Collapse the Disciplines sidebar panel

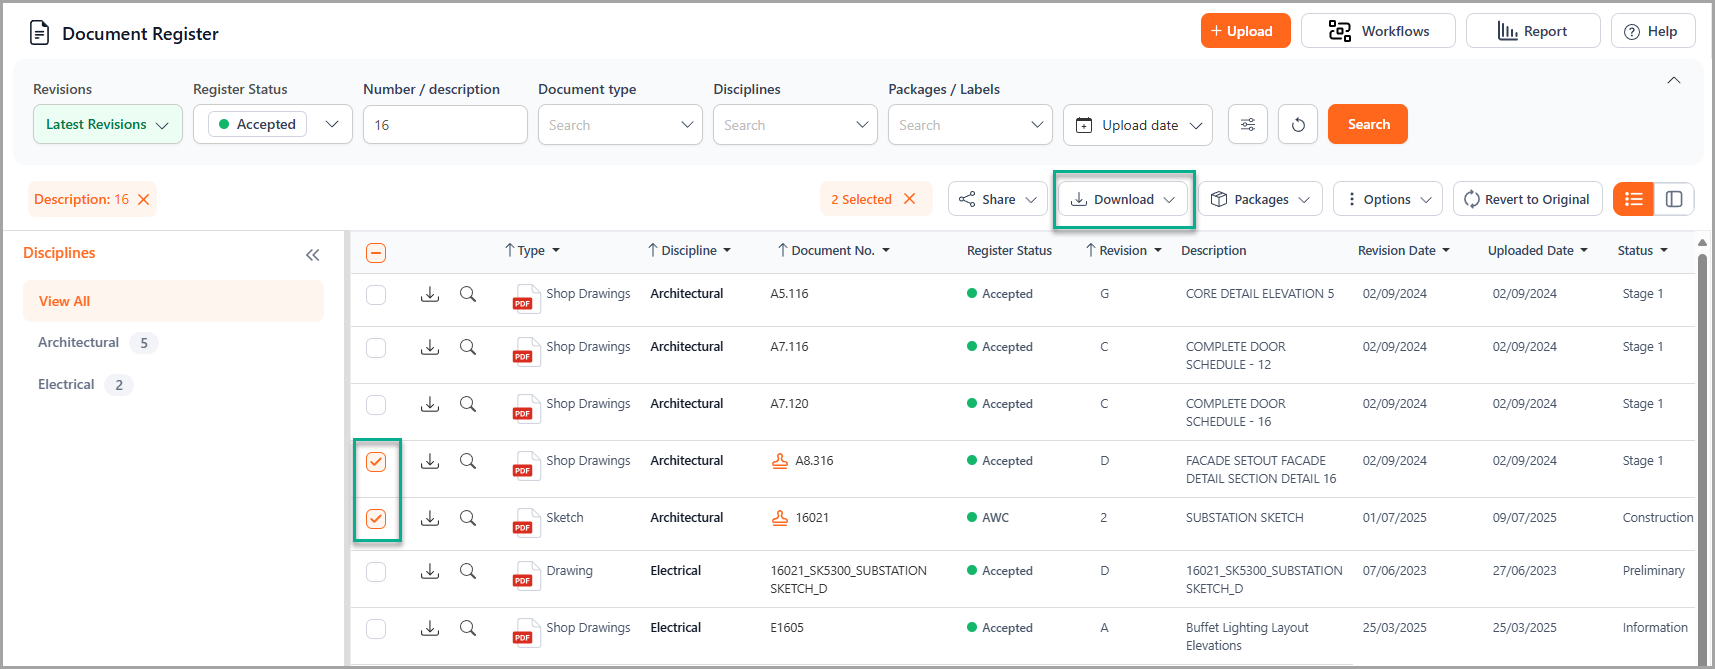313,255
